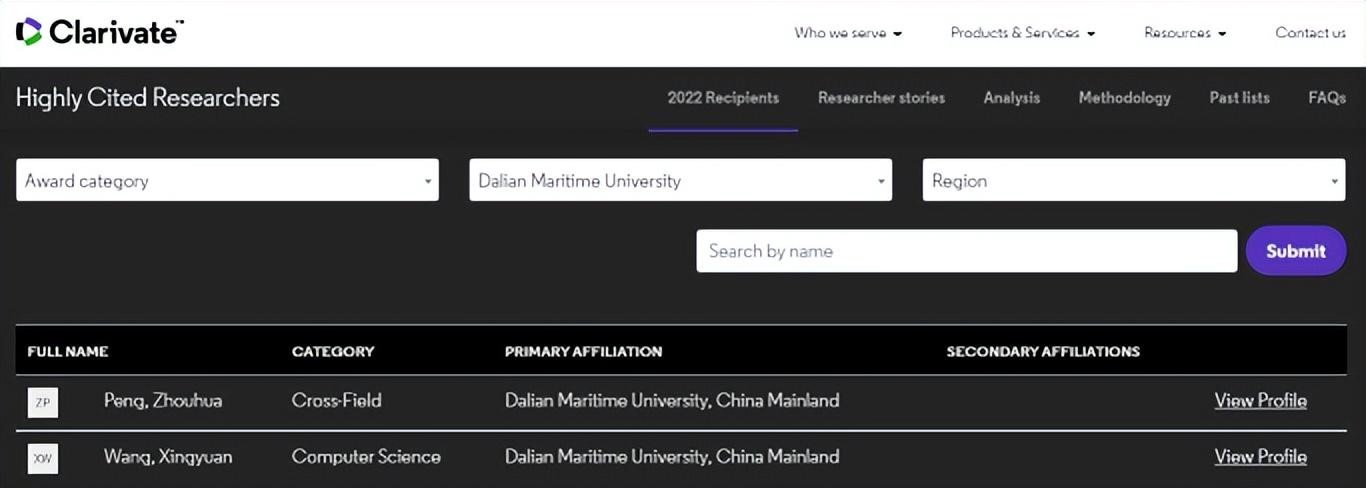View Profile for Wang, Xingyuan

tap(1260, 457)
